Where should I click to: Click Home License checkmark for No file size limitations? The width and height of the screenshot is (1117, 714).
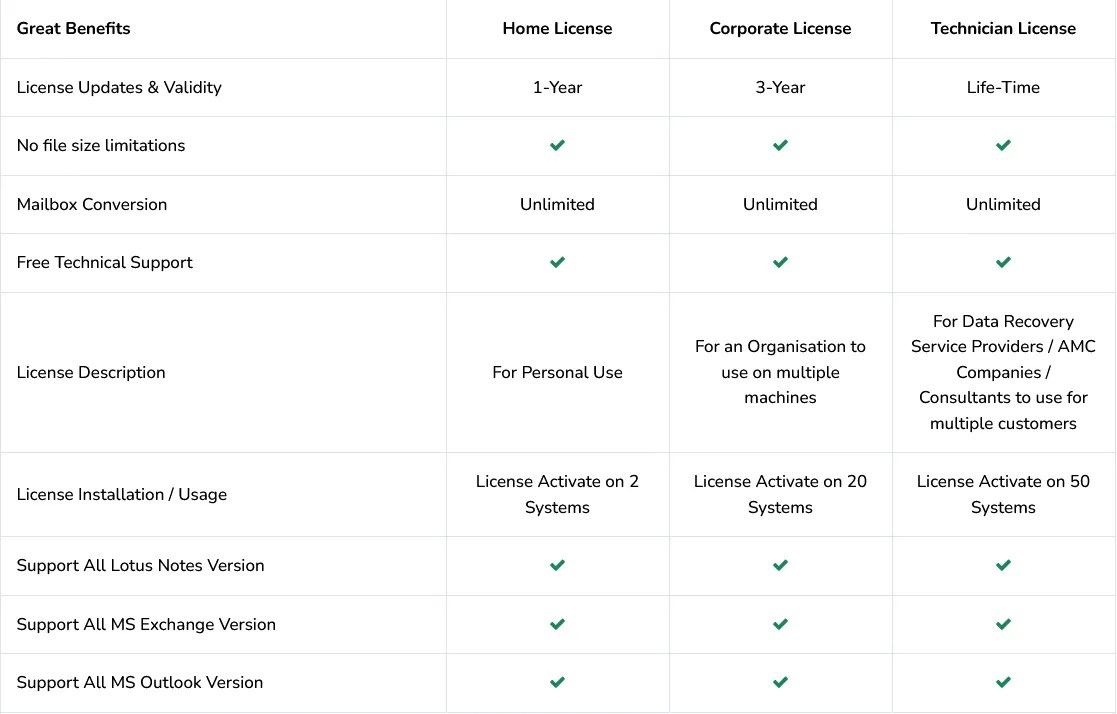pyautogui.click(x=557, y=146)
